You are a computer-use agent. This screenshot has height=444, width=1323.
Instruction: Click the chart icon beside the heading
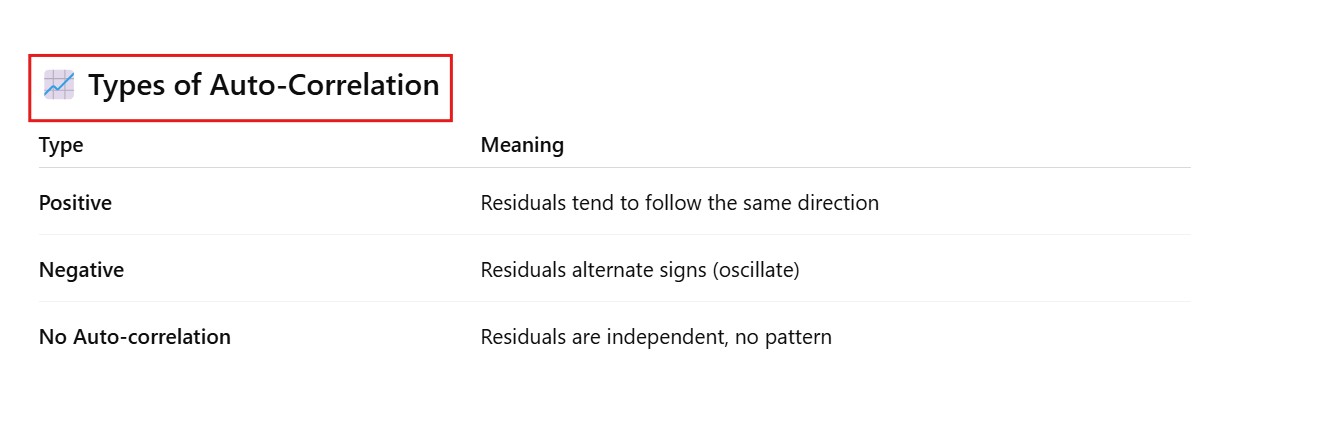(59, 86)
